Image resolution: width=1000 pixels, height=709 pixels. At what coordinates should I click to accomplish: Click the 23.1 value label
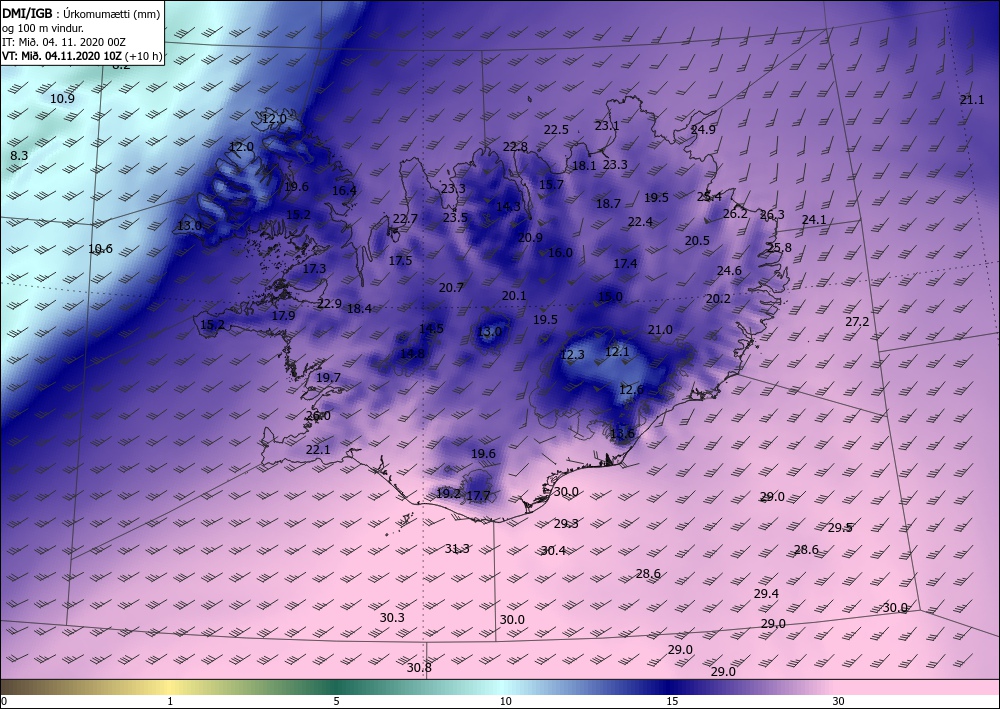(x=607, y=126)
